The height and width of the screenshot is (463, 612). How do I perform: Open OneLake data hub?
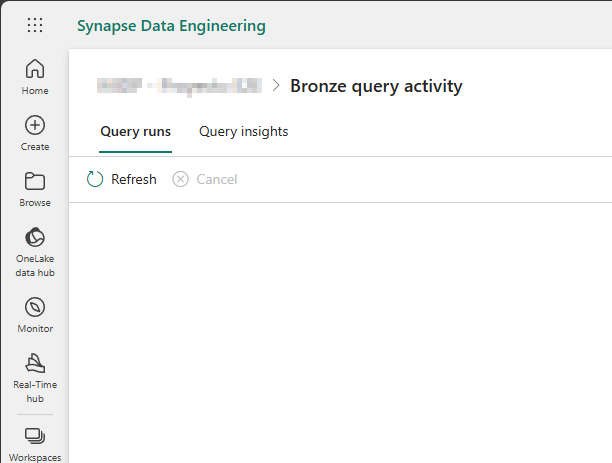click(x=35, y=252)
